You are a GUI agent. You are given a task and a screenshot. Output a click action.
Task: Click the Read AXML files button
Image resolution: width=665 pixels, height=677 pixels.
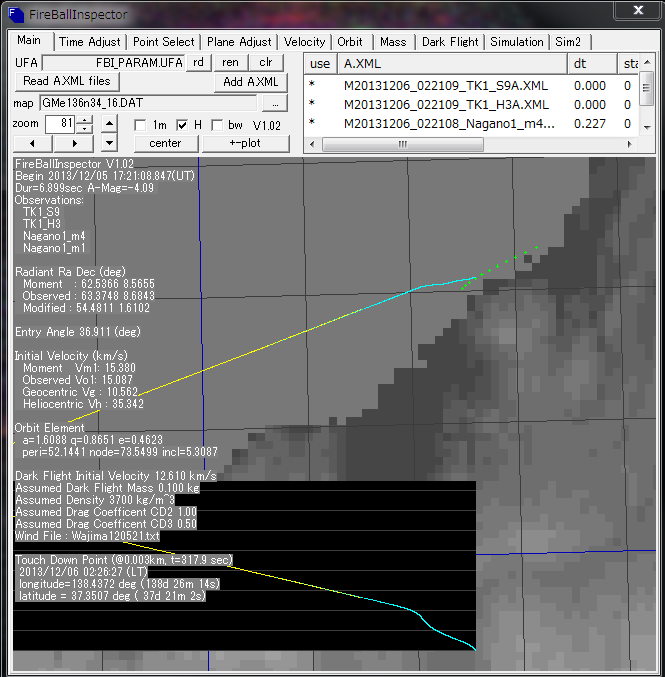point(67,81)
